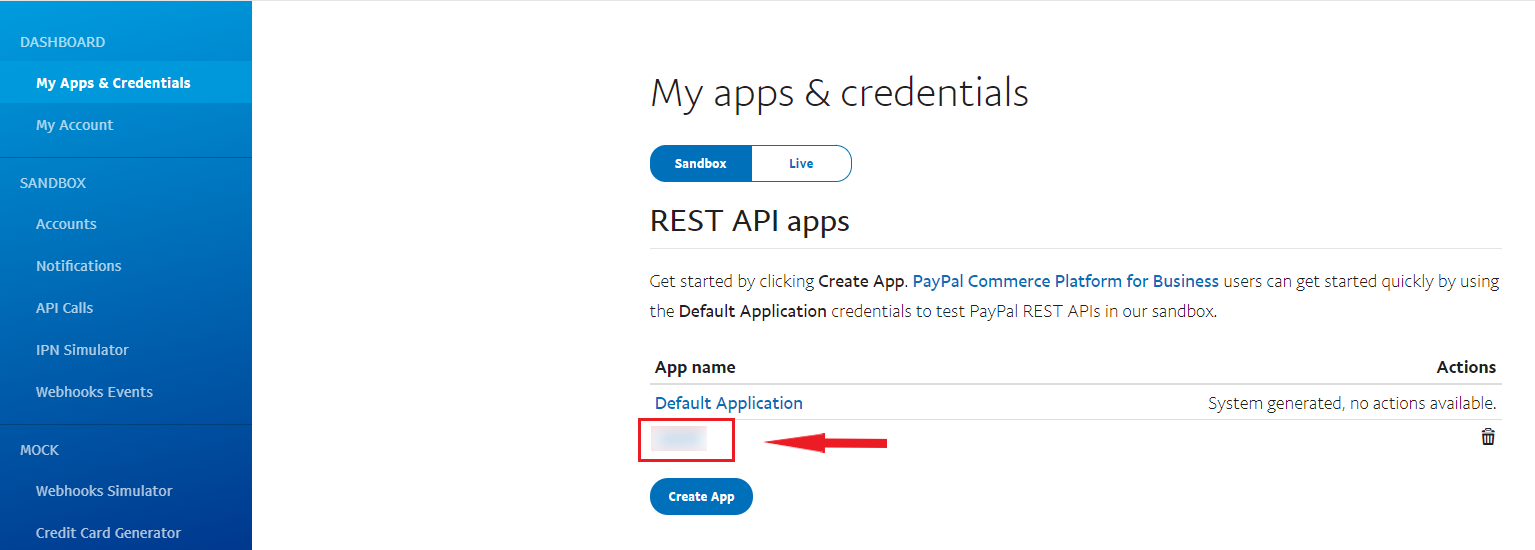The height and width of the screenshot is (550, 1535).
Task: Switch to Live environment
Action: (801, 163)
